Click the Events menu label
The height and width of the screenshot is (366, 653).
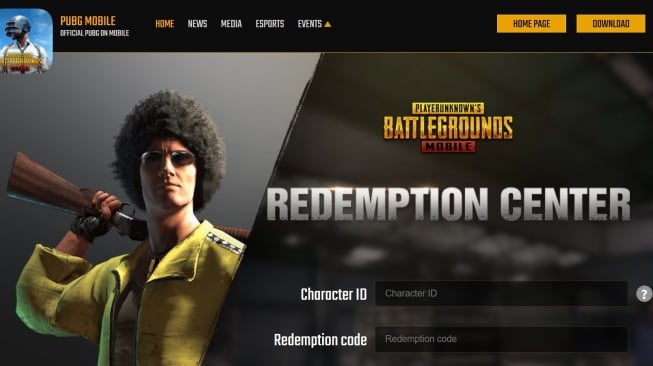click(309, 24)
